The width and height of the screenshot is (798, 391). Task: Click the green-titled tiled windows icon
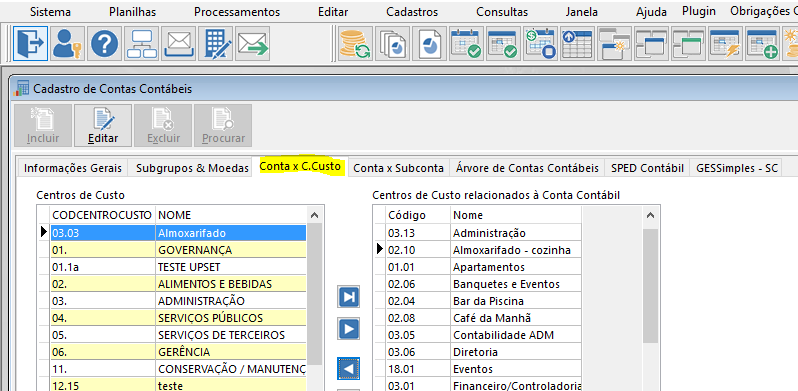(689, 43)
